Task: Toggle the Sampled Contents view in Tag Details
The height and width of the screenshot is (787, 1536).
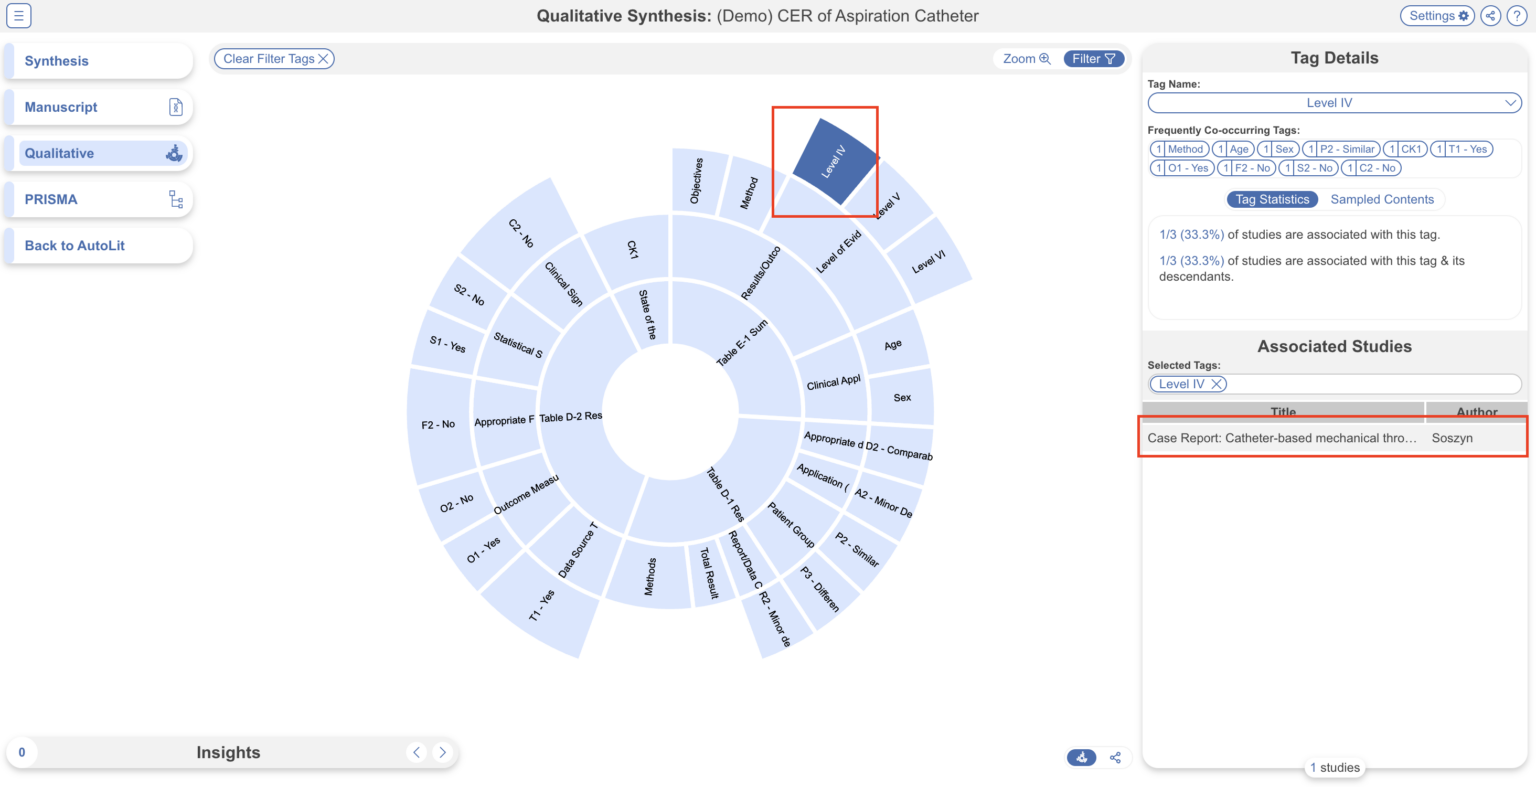Action: point(1383,199)
